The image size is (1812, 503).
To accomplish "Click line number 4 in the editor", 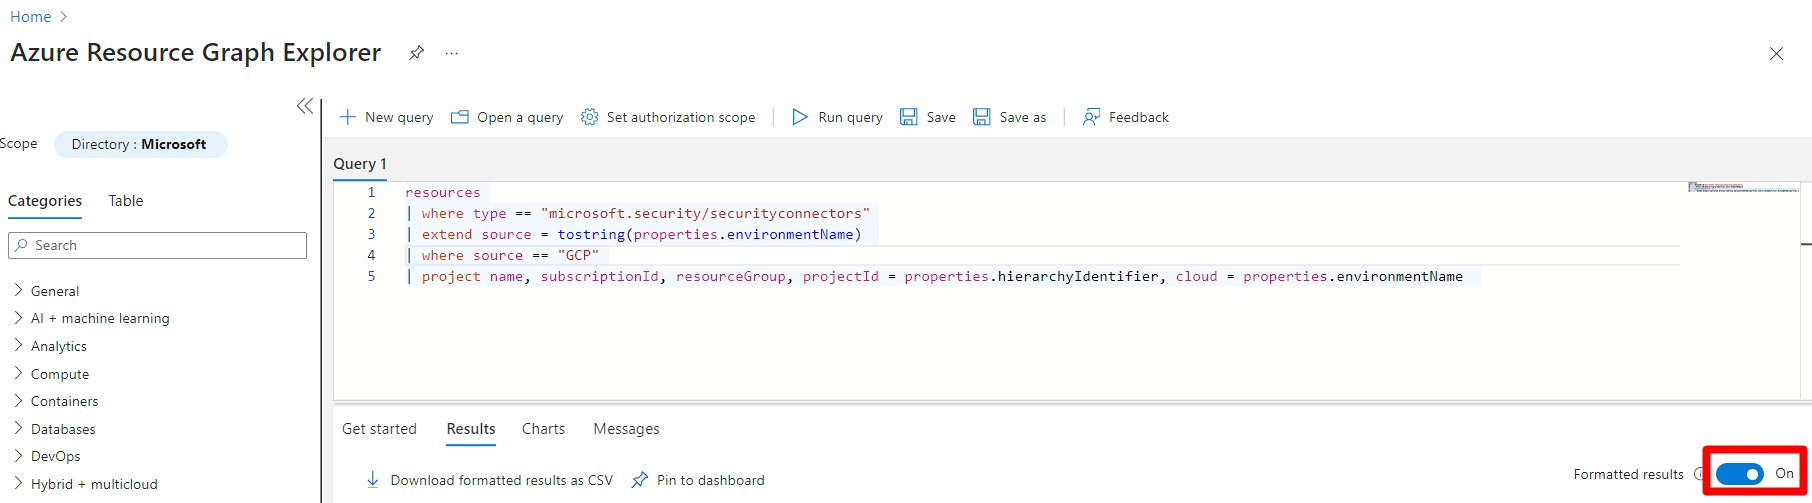I will point(371,255).
